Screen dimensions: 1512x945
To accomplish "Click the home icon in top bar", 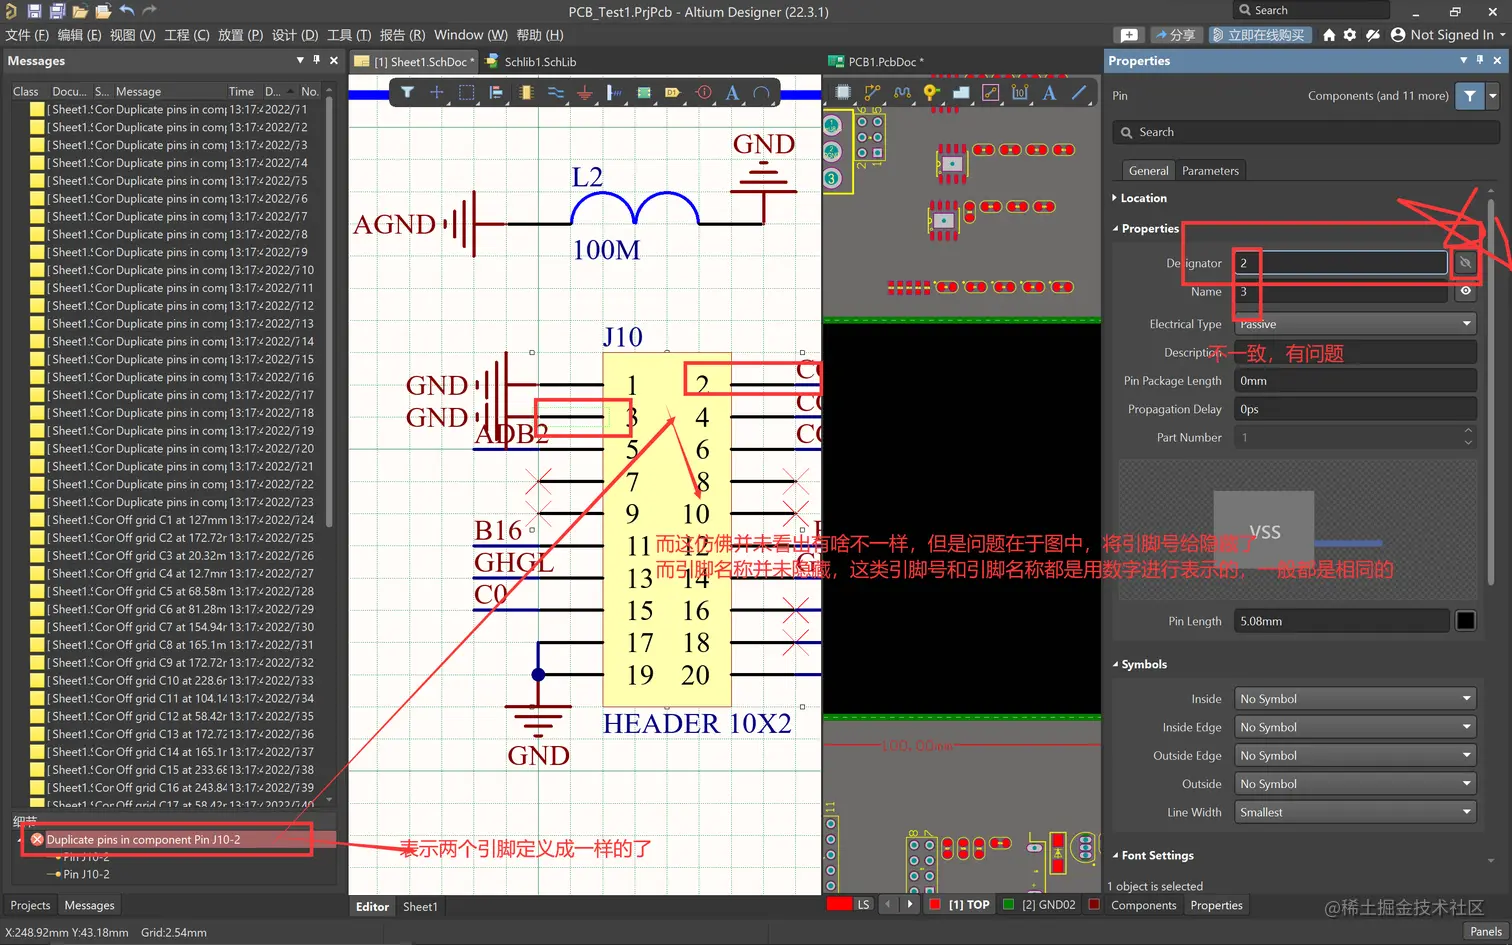I will (1329, 35).
